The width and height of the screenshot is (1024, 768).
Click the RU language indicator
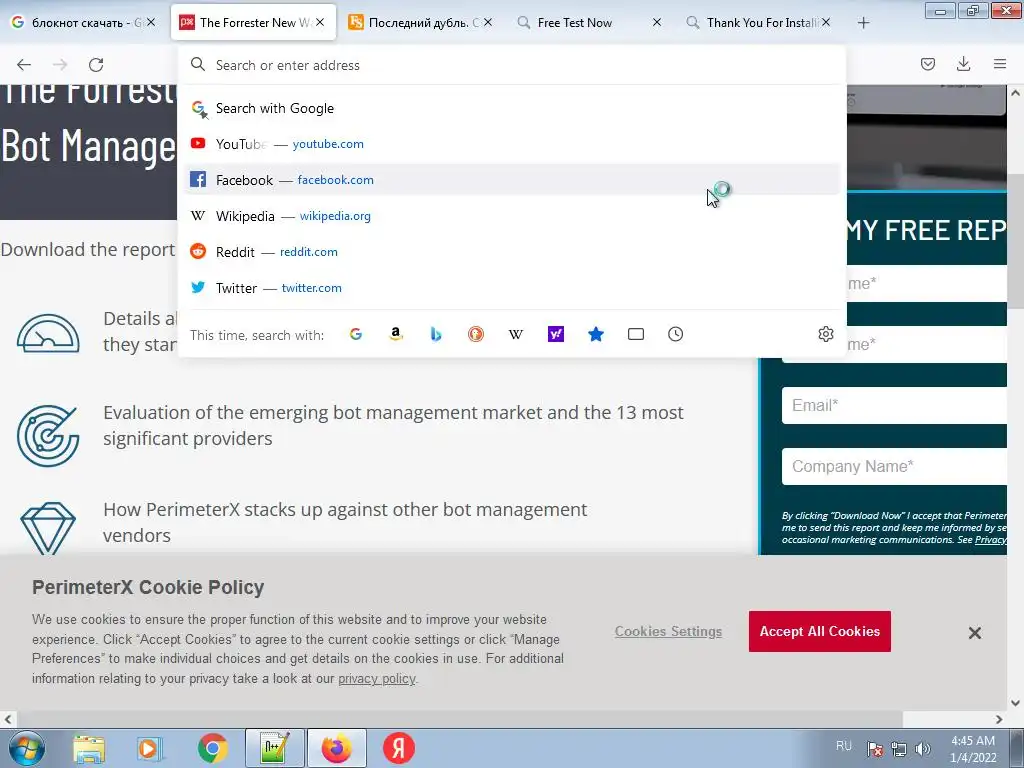pyautogui.click(x=844, y=746)
